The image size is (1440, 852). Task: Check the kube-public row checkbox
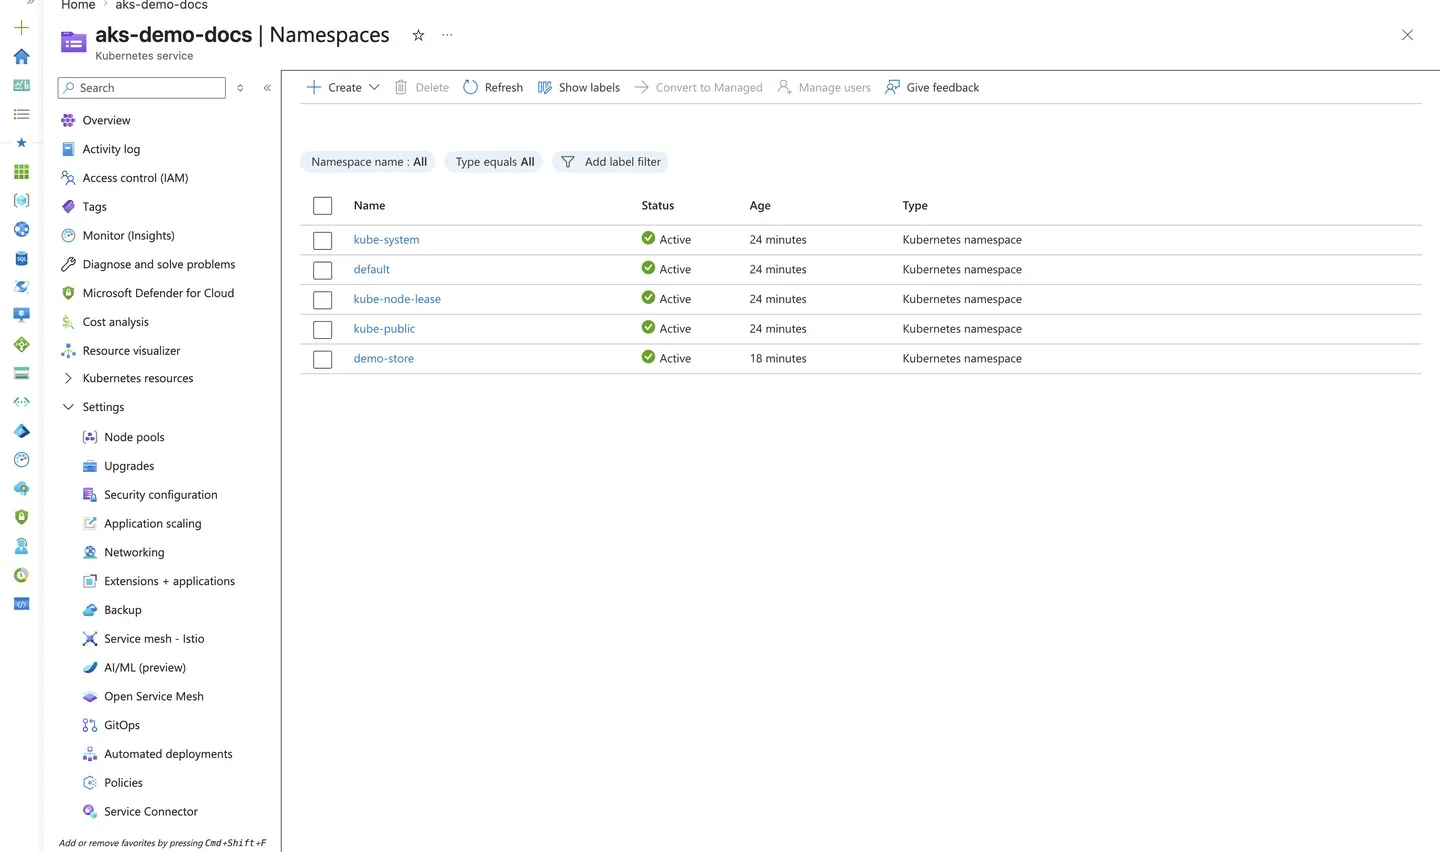[322, 329]
